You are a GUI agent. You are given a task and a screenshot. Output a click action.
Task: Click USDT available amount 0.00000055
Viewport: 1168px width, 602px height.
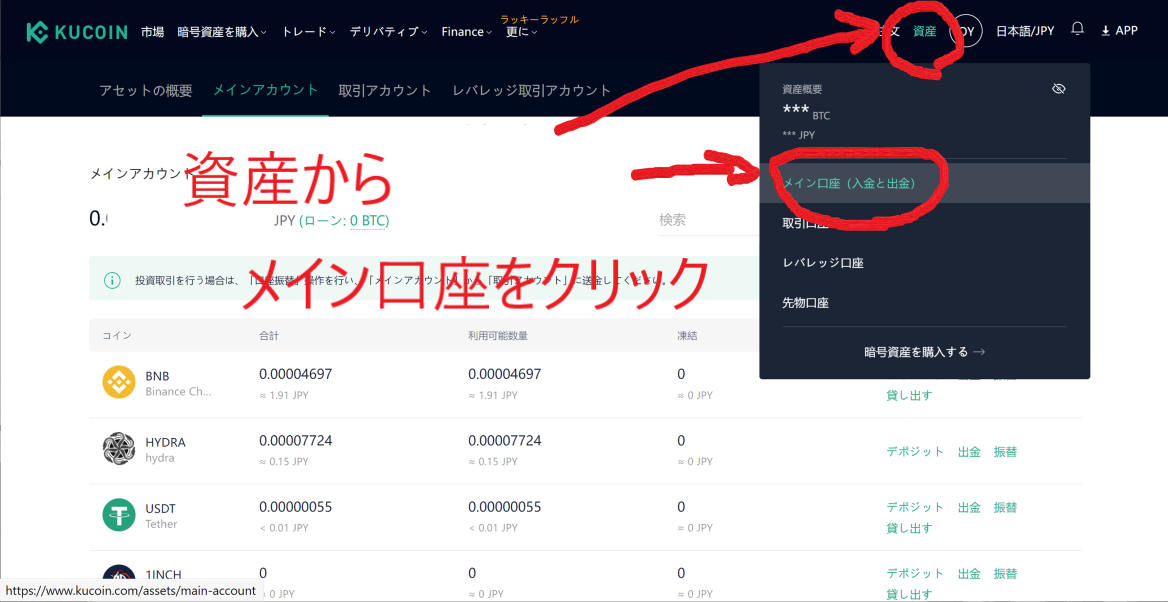(505, 507)
